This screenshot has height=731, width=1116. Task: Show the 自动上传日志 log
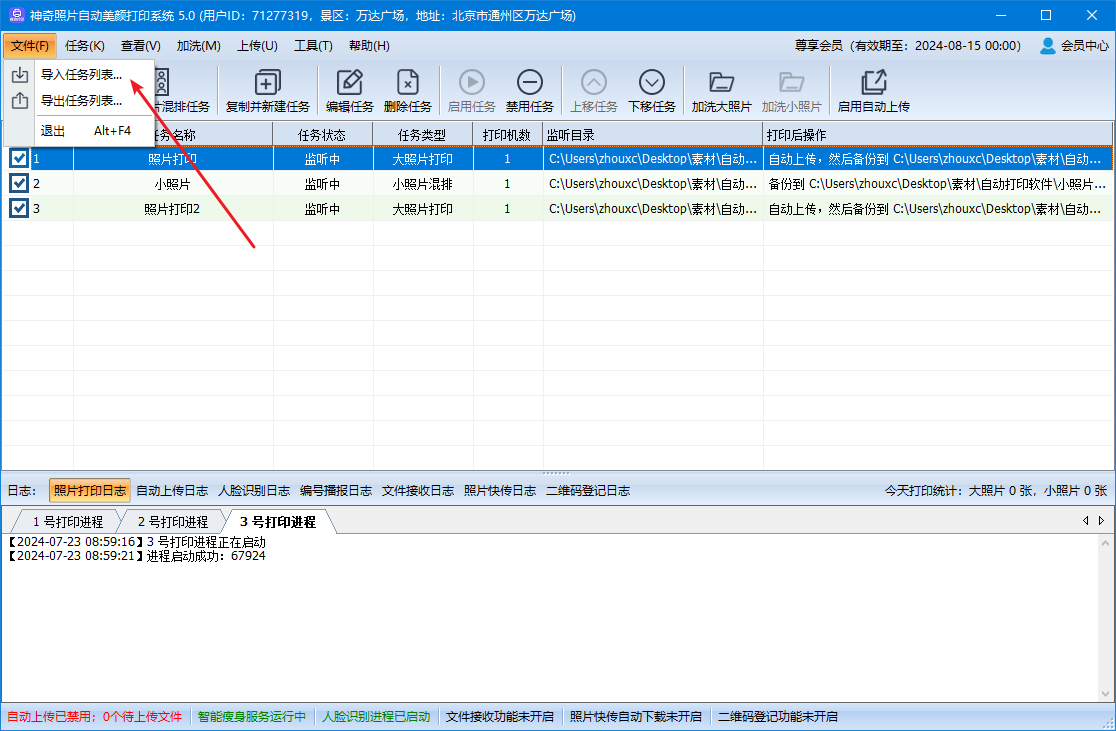pyautogui.click(x=172, y=490)
